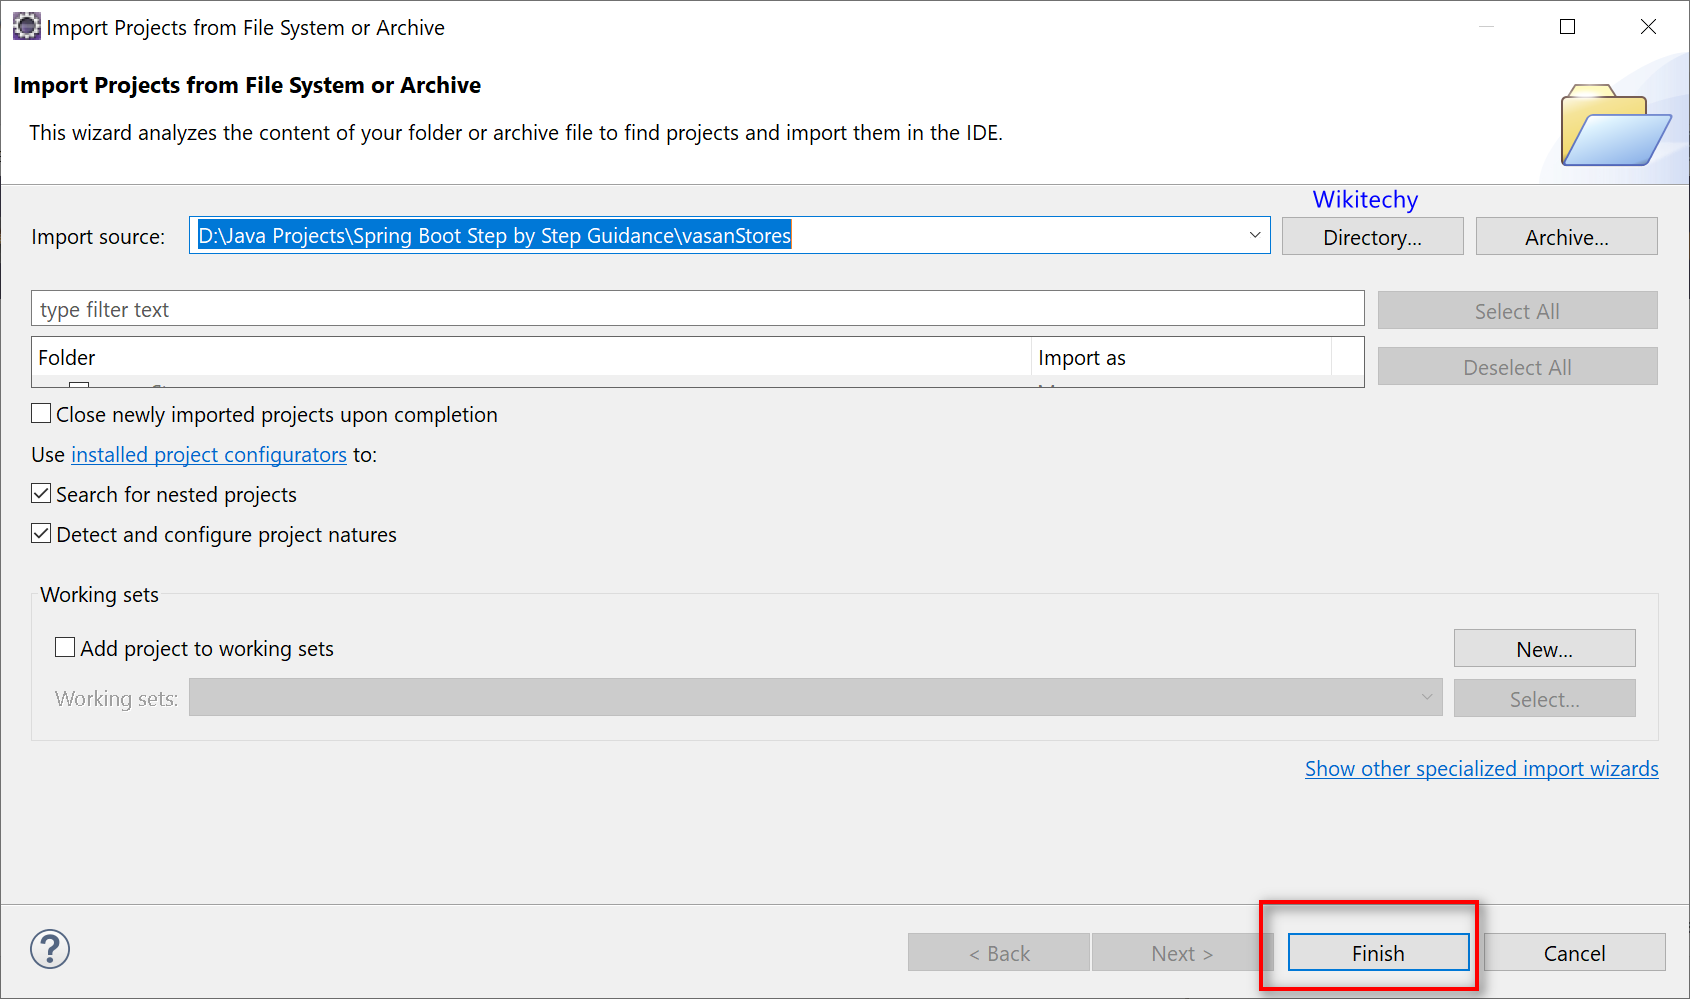This screenshot has width=1690, height=999.
Task: Cancel the import wizard
Action: pos(1574,953)
